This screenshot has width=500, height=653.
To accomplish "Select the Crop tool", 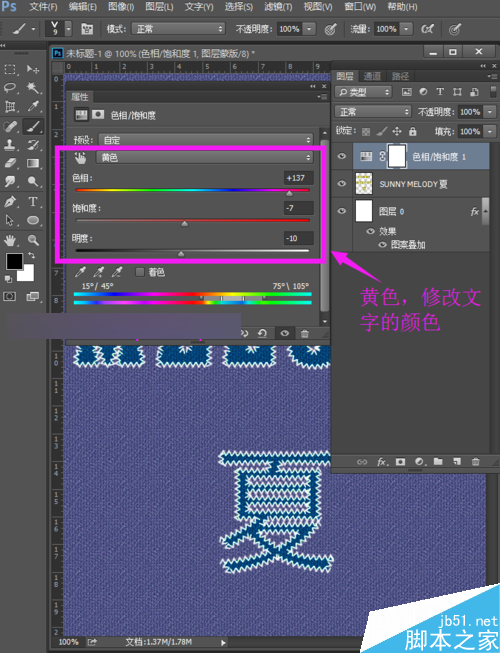I will 10,106.
